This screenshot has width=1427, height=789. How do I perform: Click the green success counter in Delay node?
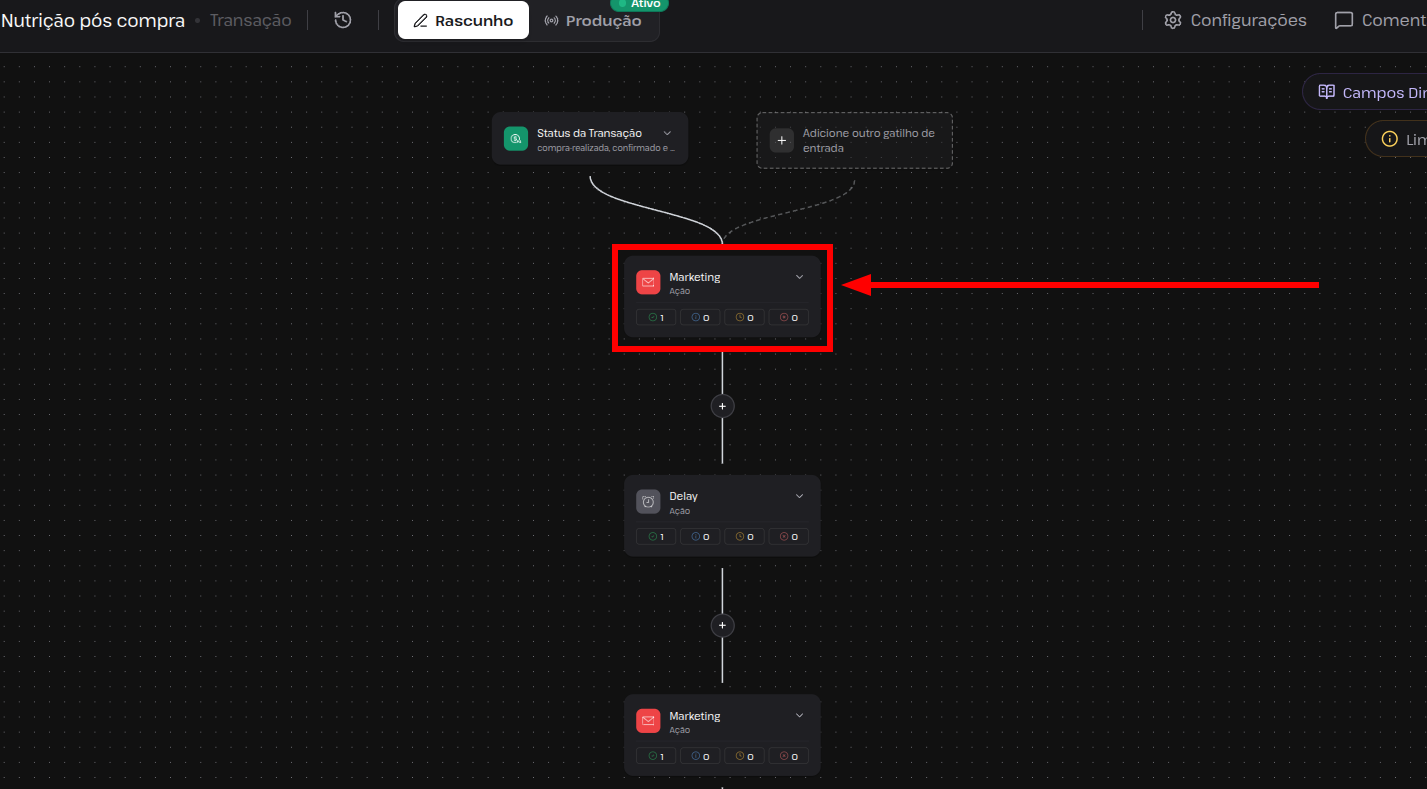[656, 537]
